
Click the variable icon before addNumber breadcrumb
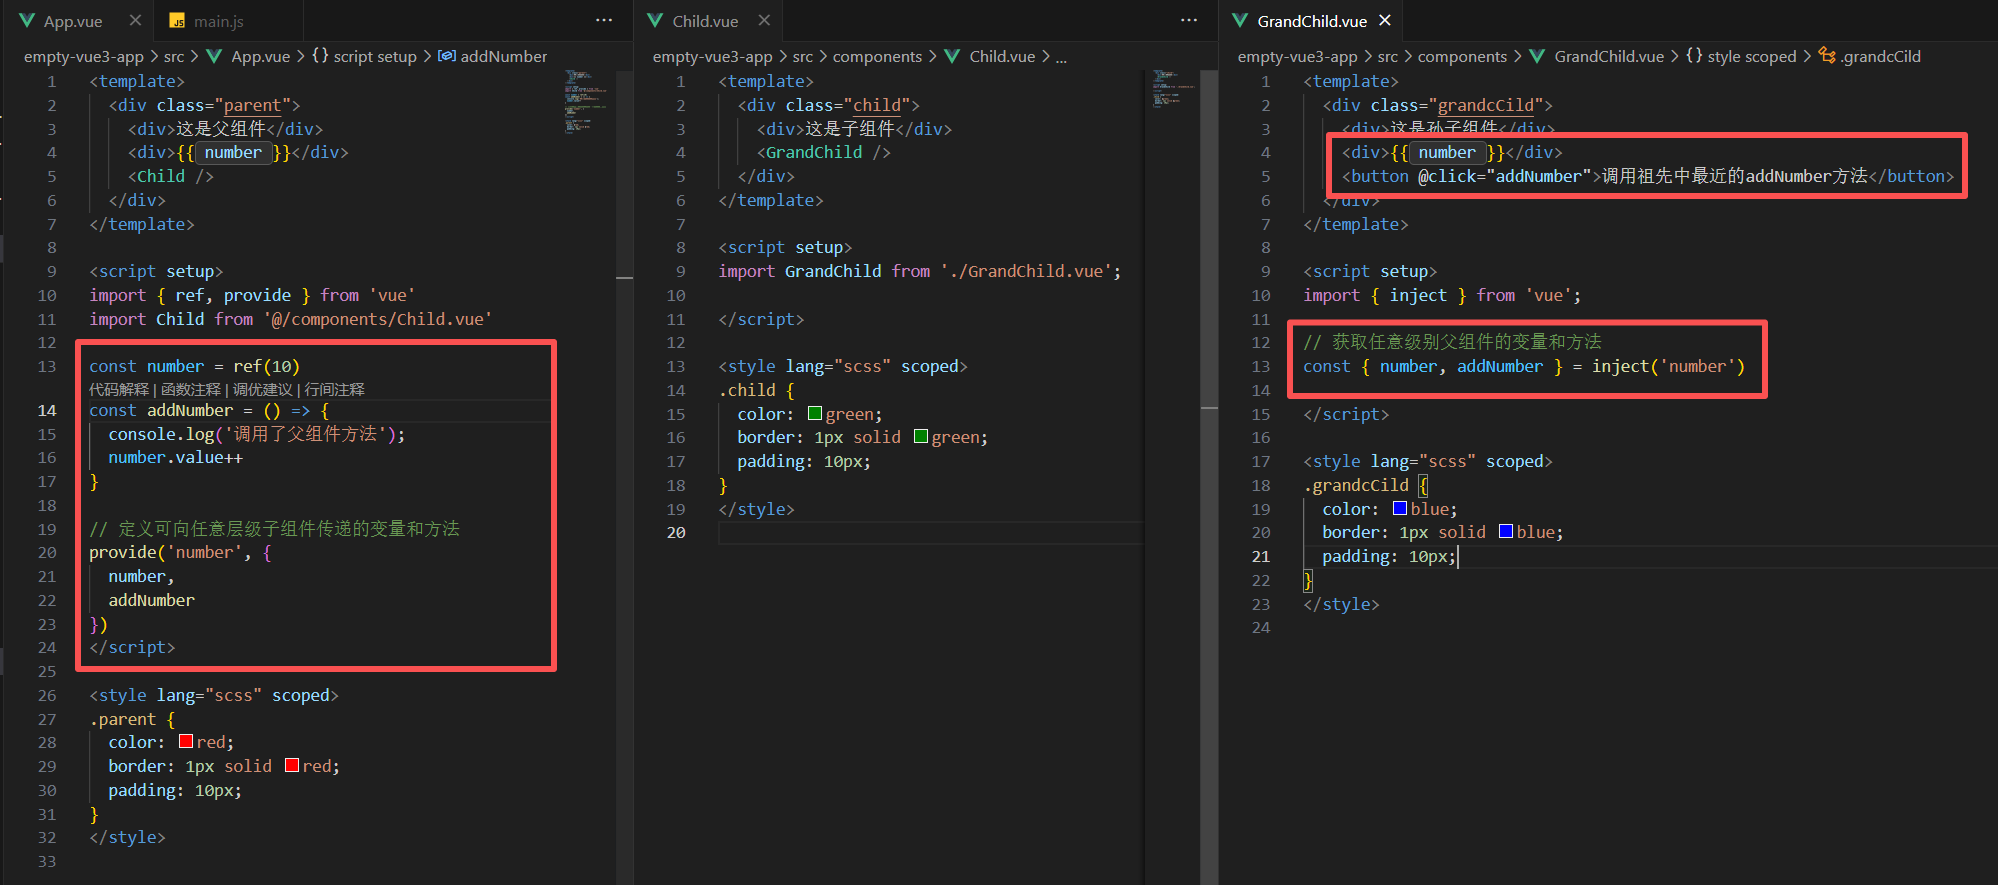click(447, 56)
